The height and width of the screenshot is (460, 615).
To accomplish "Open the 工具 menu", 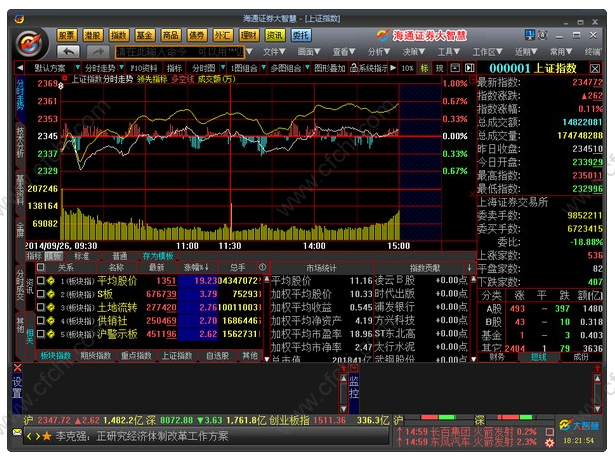I will [x=449, y=52].
